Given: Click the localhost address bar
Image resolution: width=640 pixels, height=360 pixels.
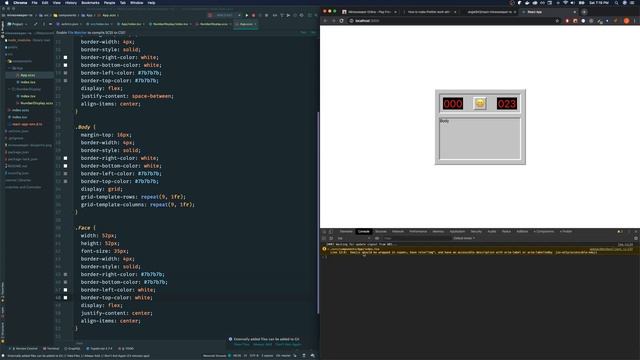Looking at the screenshot, I should [x=451, y=21].
